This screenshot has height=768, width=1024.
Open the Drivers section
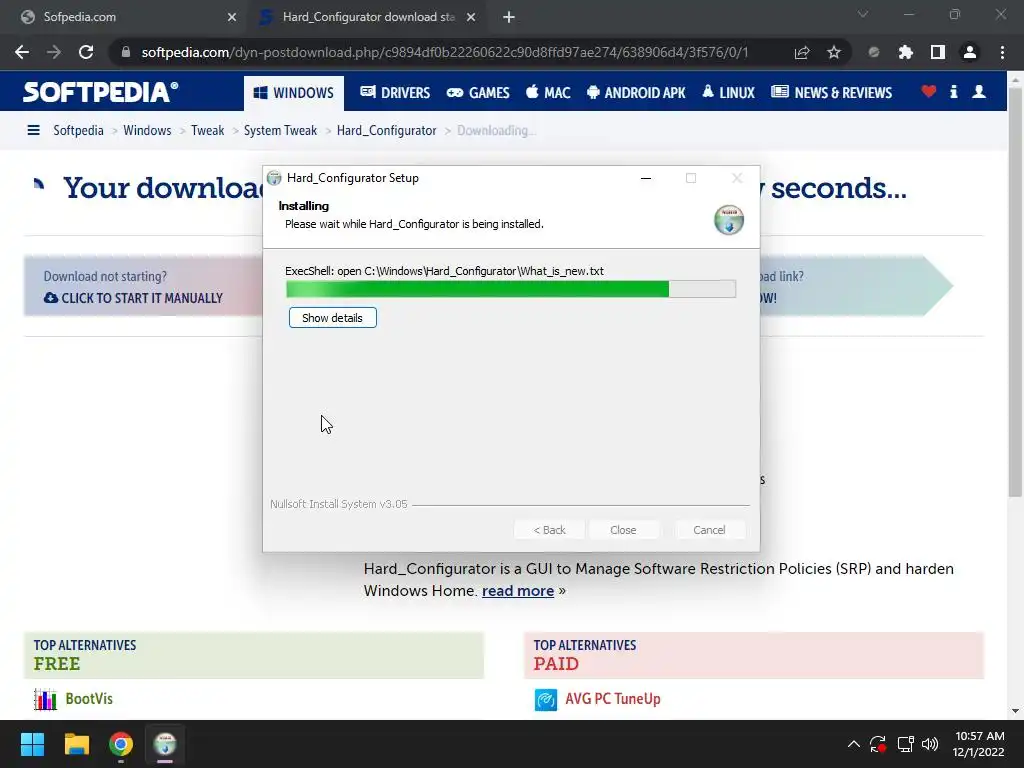[x=395, y=93]
